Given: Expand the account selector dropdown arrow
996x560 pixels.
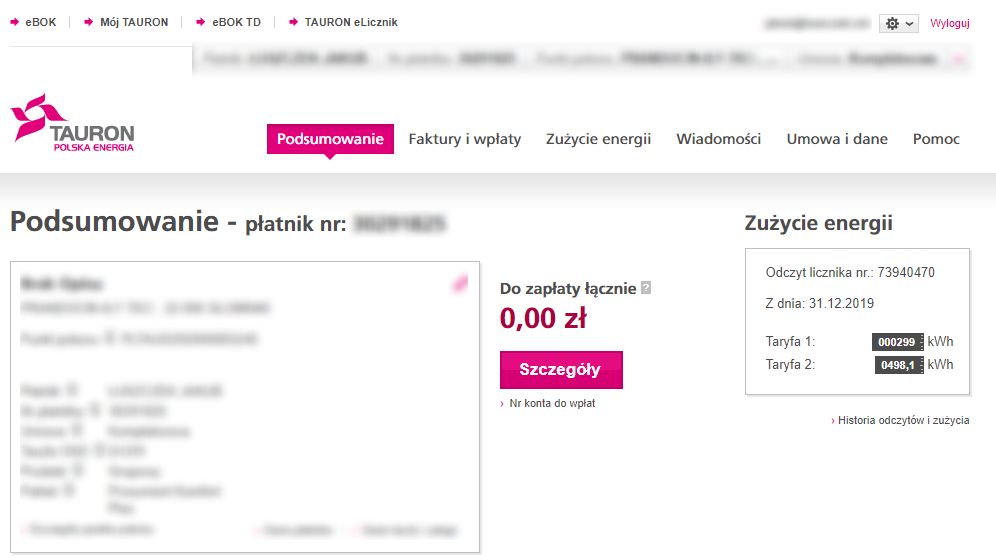Looking at the screenshot, I should (958, 60).
